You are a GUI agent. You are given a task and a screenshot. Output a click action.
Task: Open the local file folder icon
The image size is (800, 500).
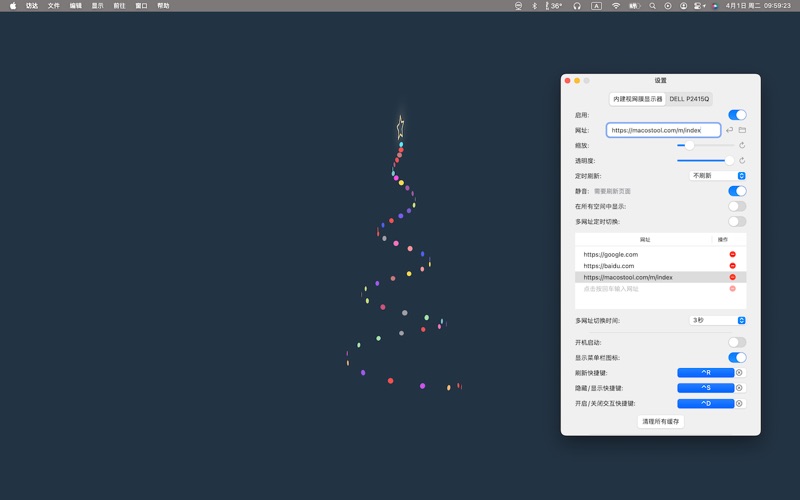tap(742, 130)
